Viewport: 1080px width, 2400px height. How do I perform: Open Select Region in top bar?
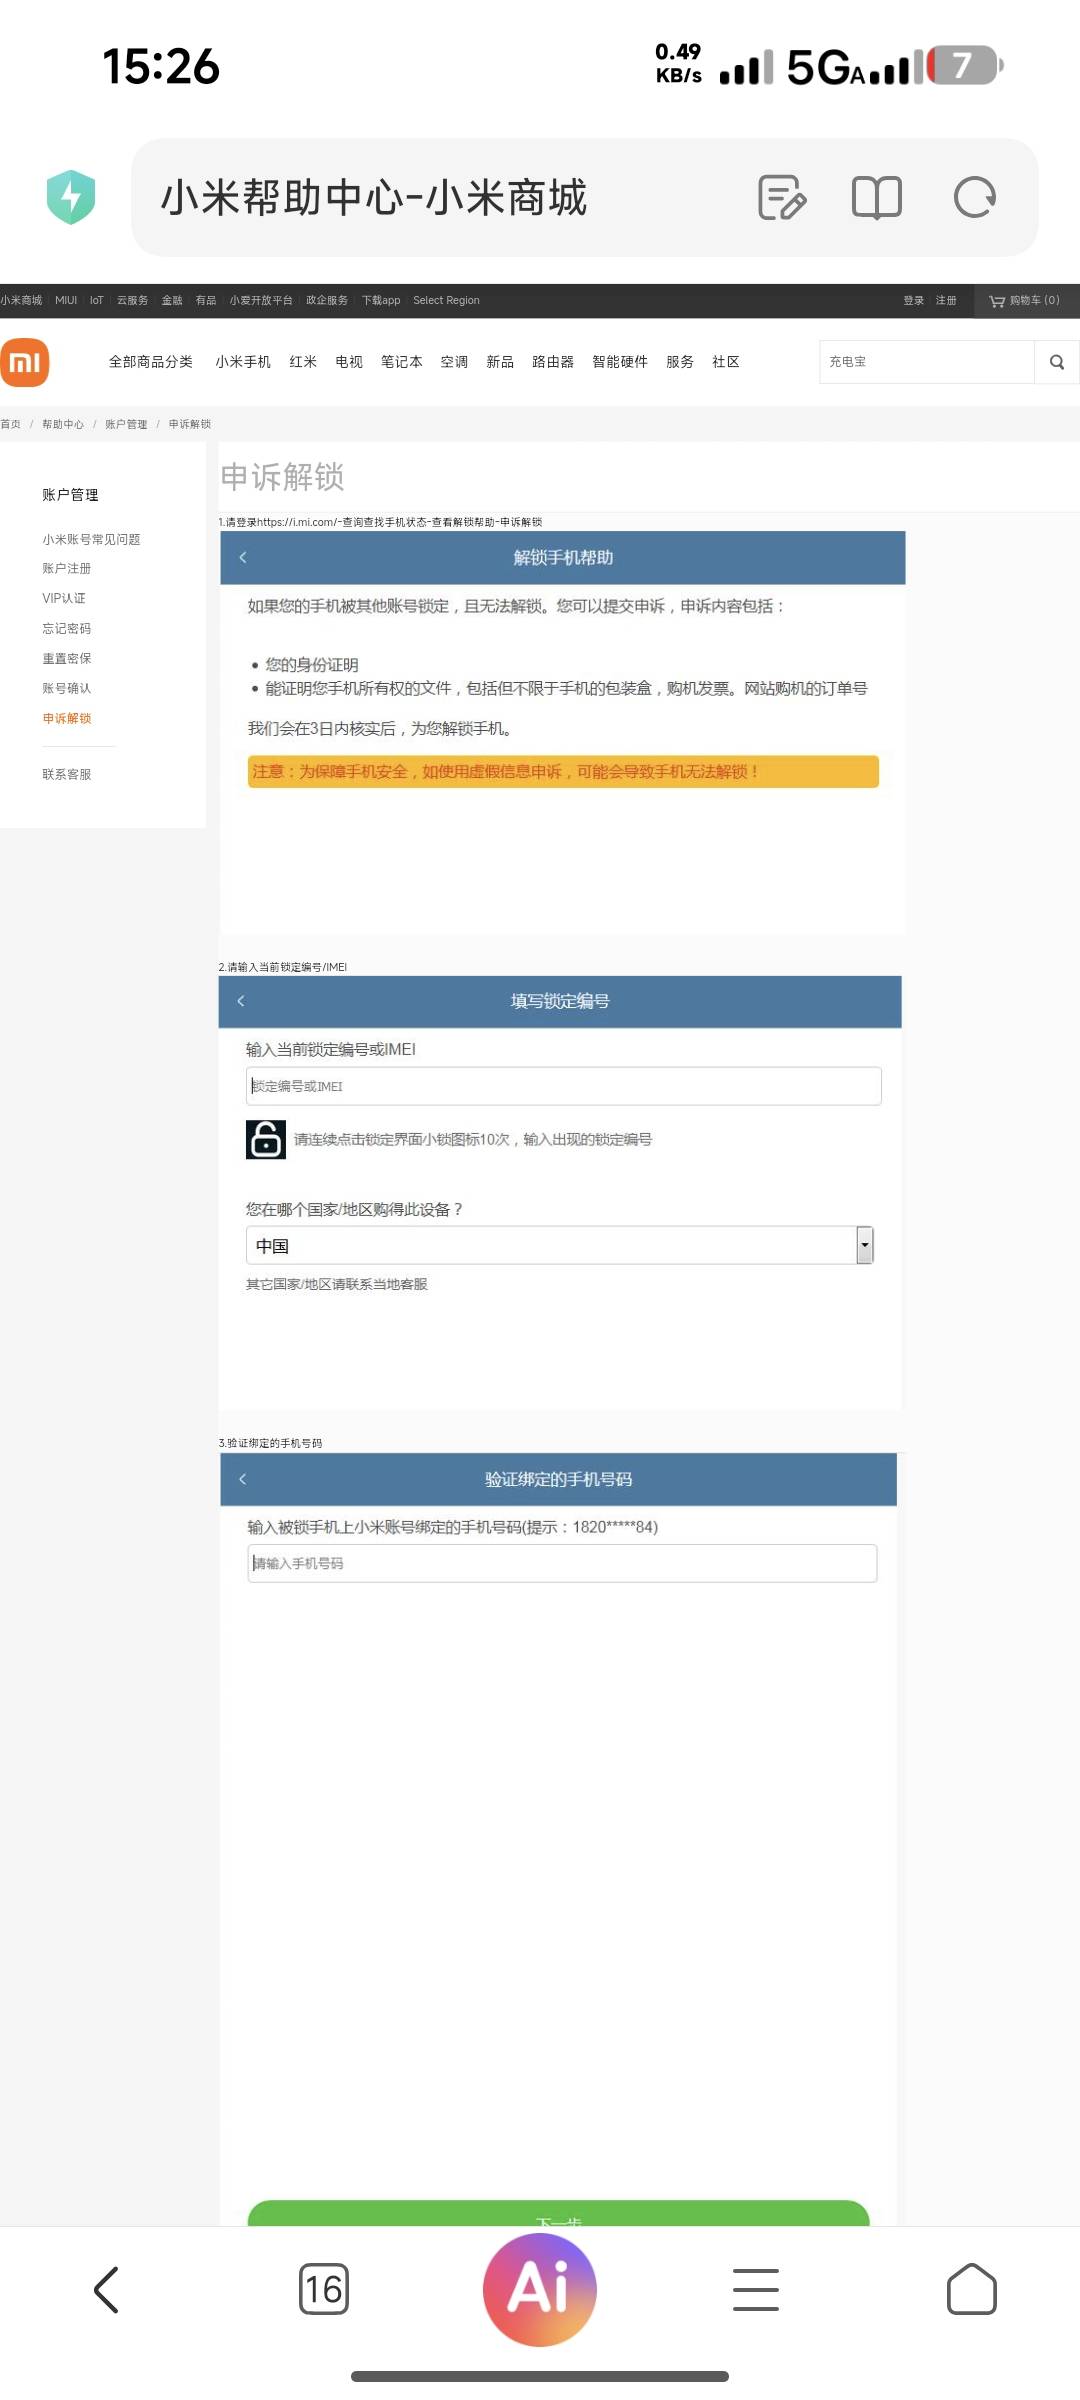(446, 300)
